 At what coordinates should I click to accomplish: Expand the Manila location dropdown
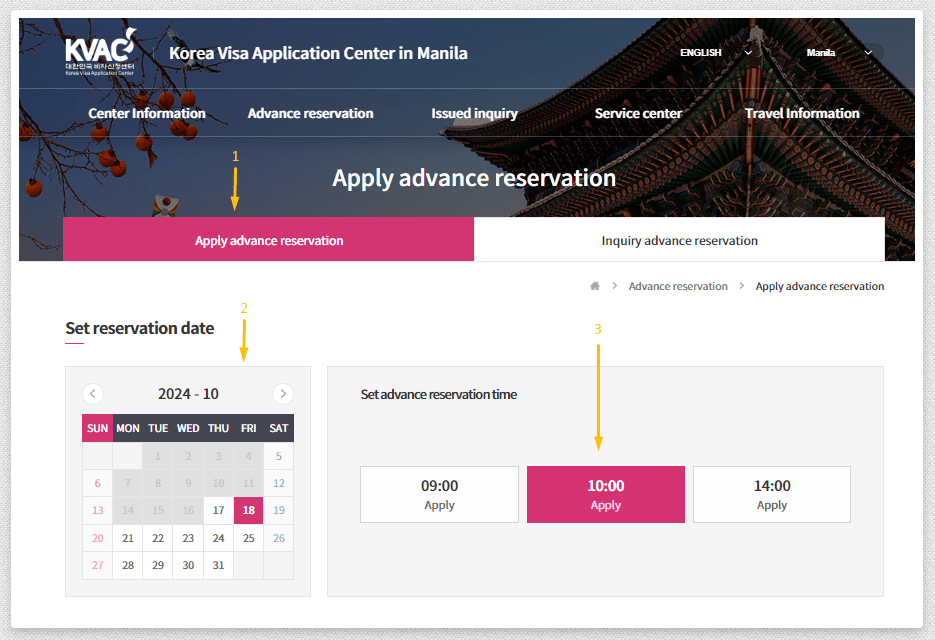[x=838, y=53]
